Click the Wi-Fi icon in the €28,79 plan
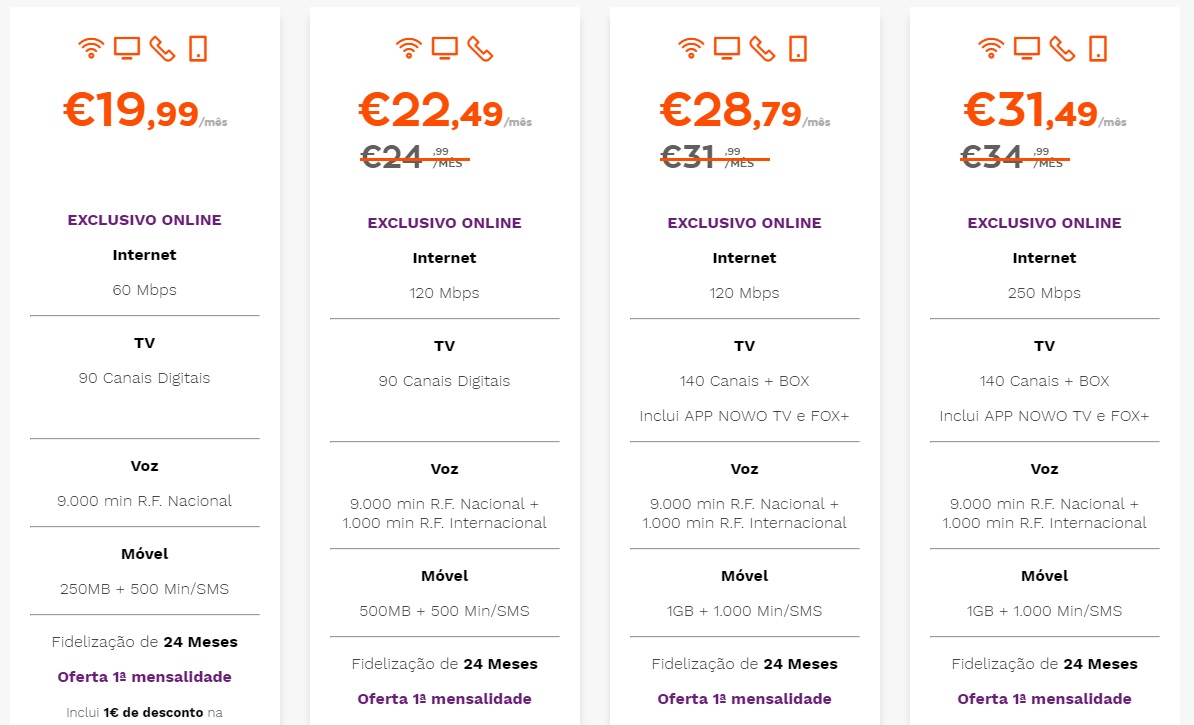Screen dimensions: 1194x725 tap(691, 46)
